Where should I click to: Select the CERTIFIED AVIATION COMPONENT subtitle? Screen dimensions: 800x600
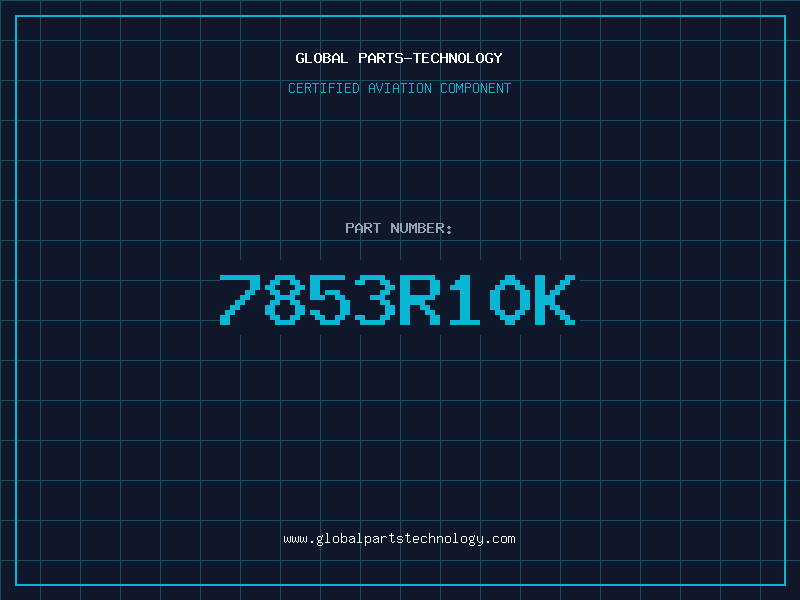399,88
